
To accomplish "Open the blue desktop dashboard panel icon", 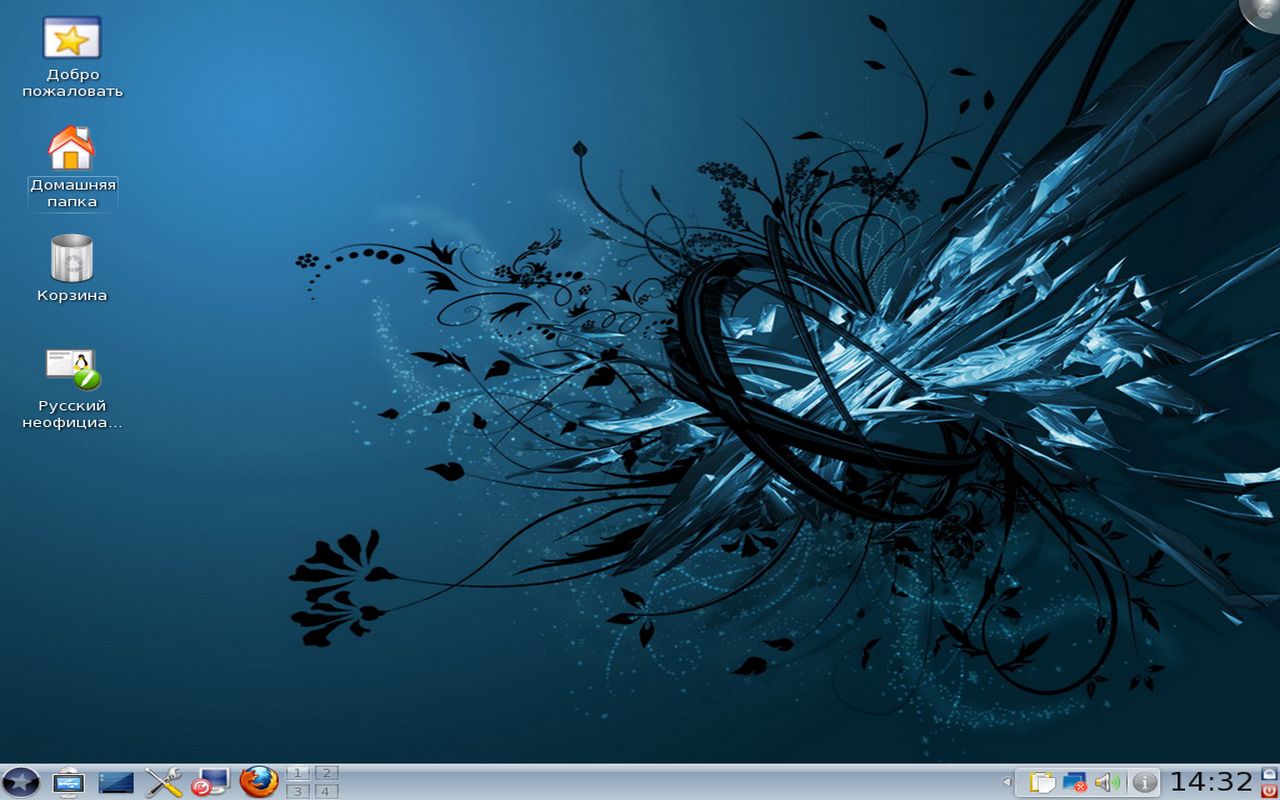I will pos(116,782).
